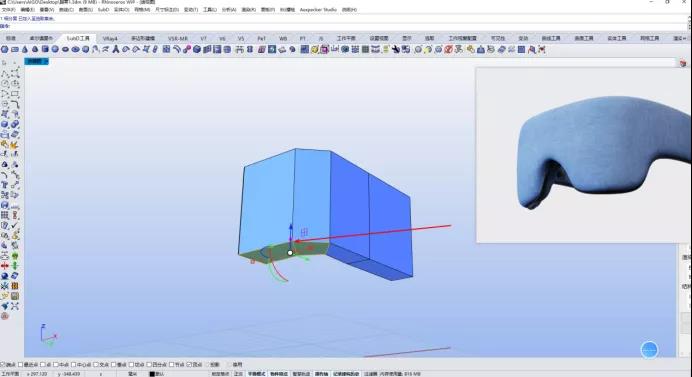Enable the 交点 object snap
The height and width of the screenshot is (377, 692).
[x=96, y=365]
